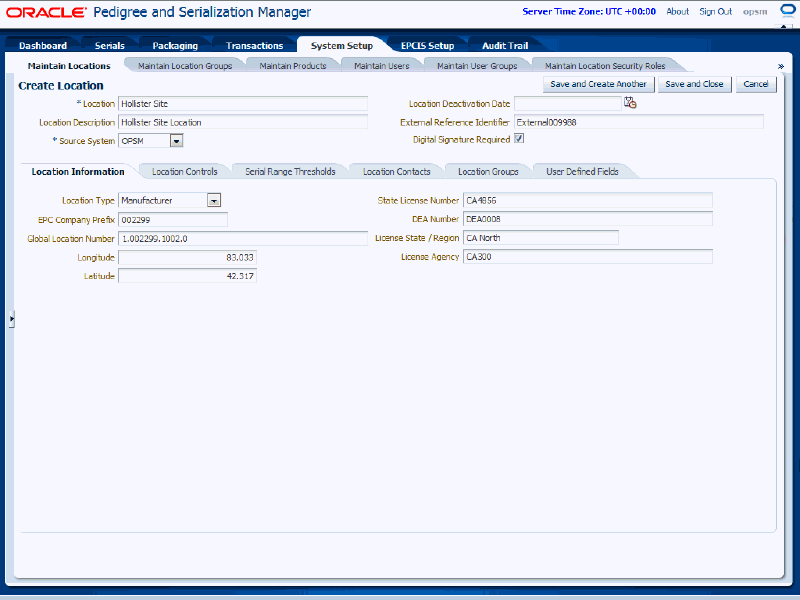Open the Packaging tab

tap(175, 45)
